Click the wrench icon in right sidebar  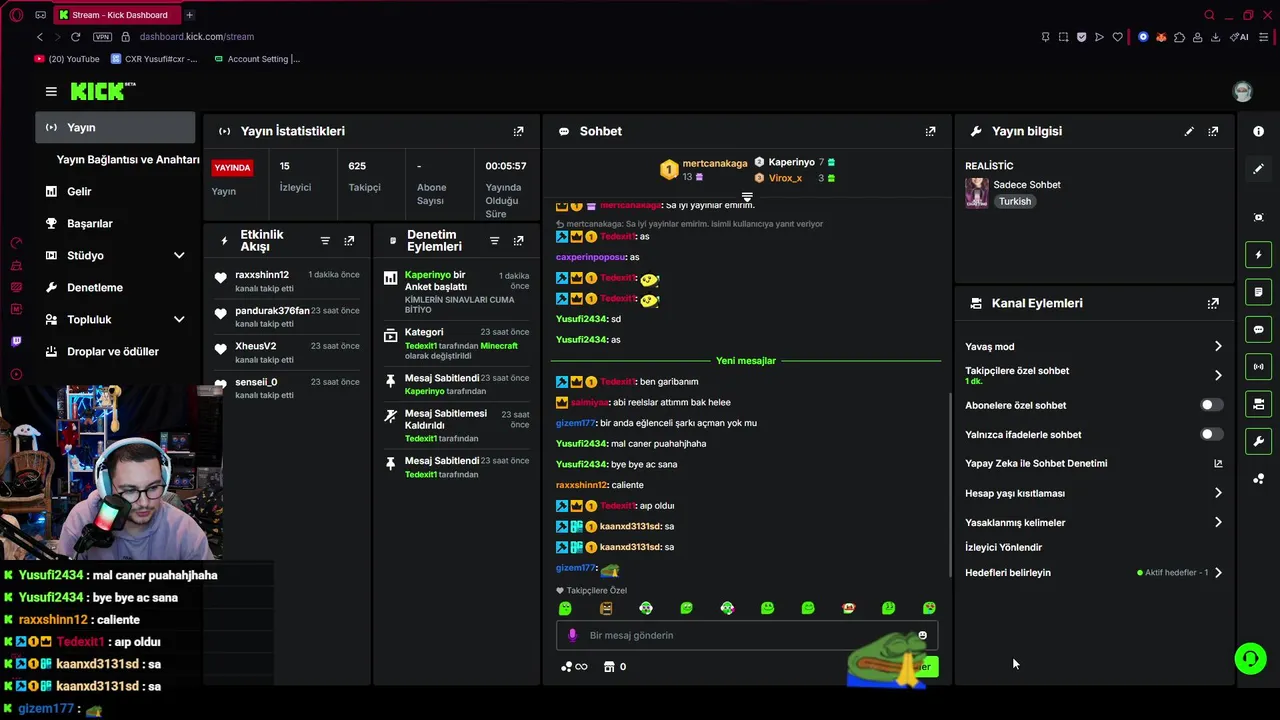pyautogui.click(x=1258, y=441)
